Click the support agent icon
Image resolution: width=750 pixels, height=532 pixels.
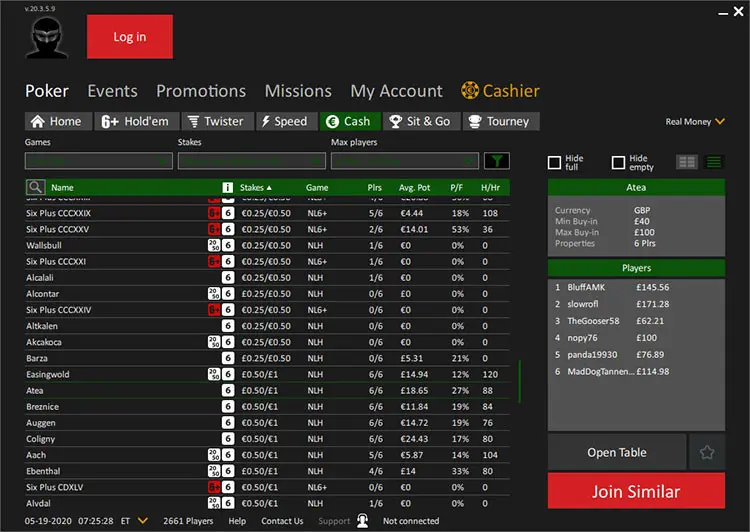click(x=362, y=521)
